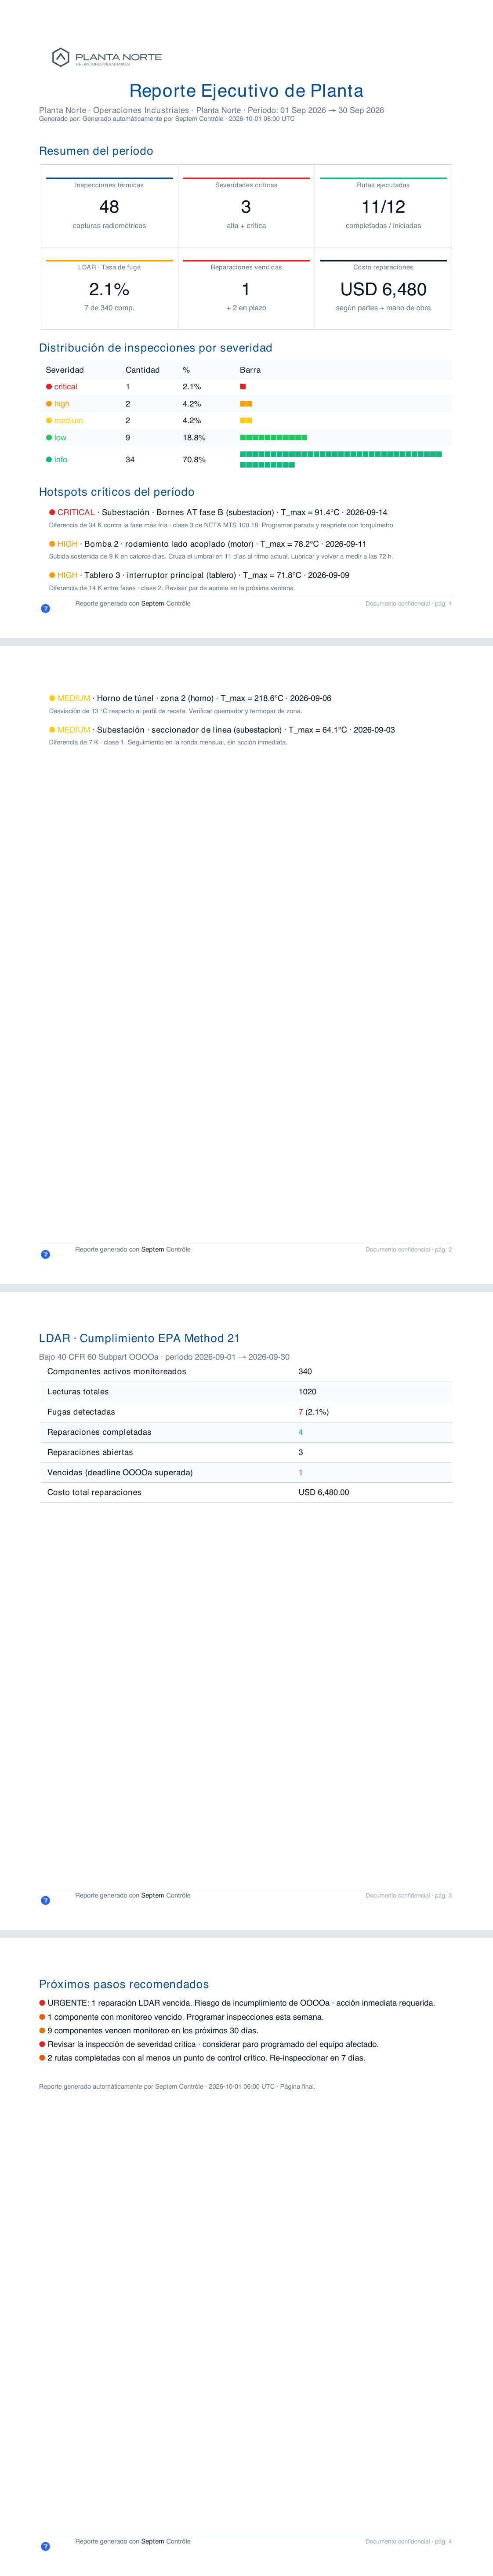
Task: Click the yellow dot beside the medium severity row
Action: tap(49, 420)
